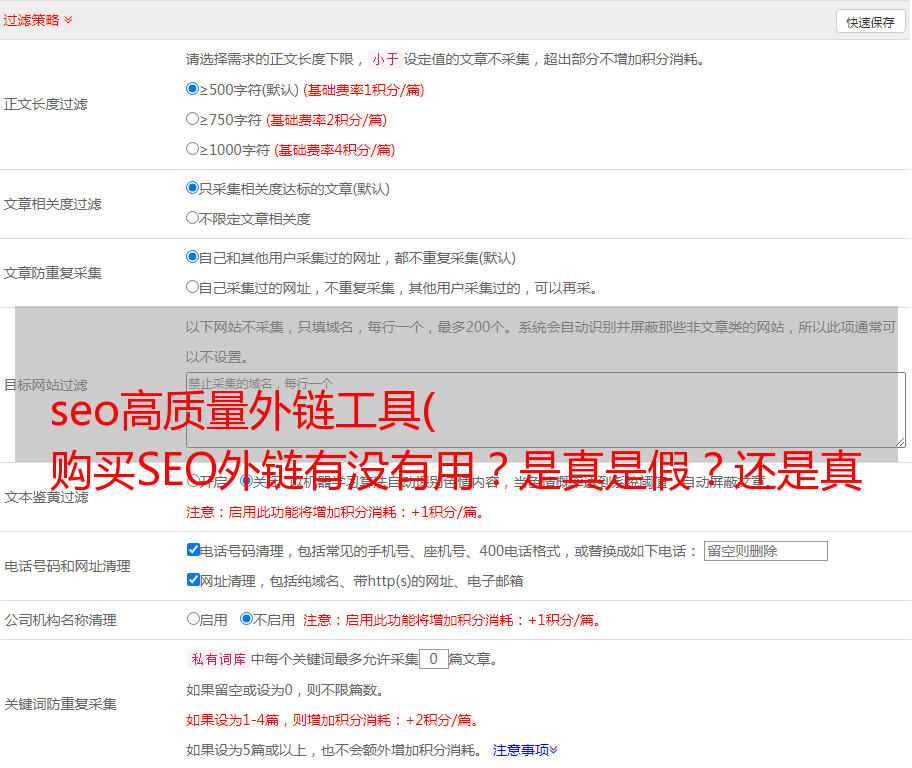The image size is (912, 768).
Task: Enable 文本鉴黄过滤 with 开启 radio
Action: tap(193, 481)
